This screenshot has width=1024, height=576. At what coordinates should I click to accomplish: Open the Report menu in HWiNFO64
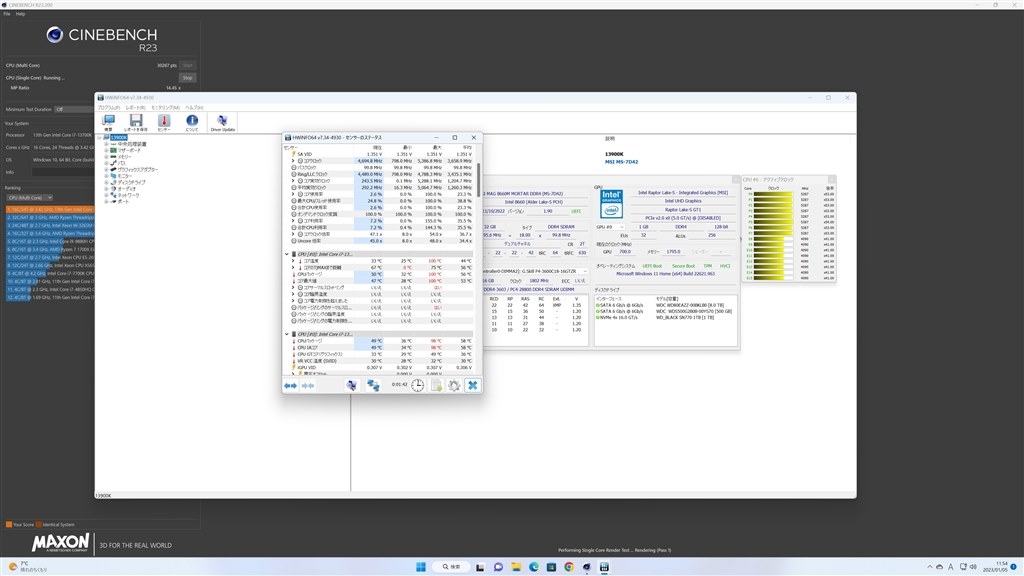[135, 107]
